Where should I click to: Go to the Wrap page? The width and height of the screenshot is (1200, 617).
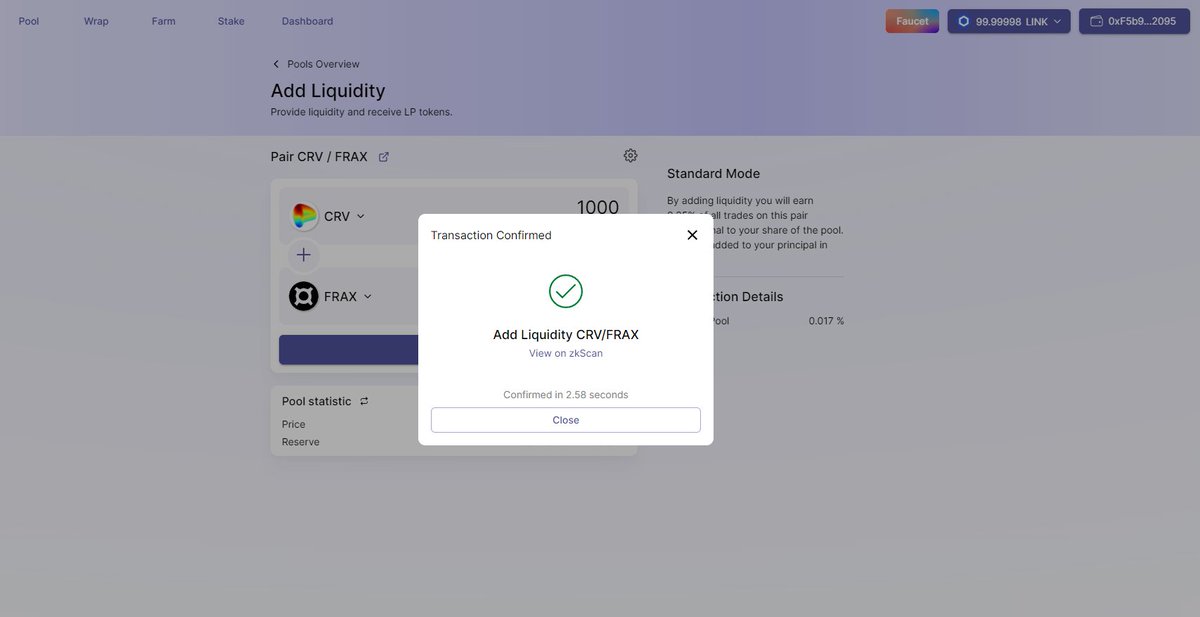96,21
